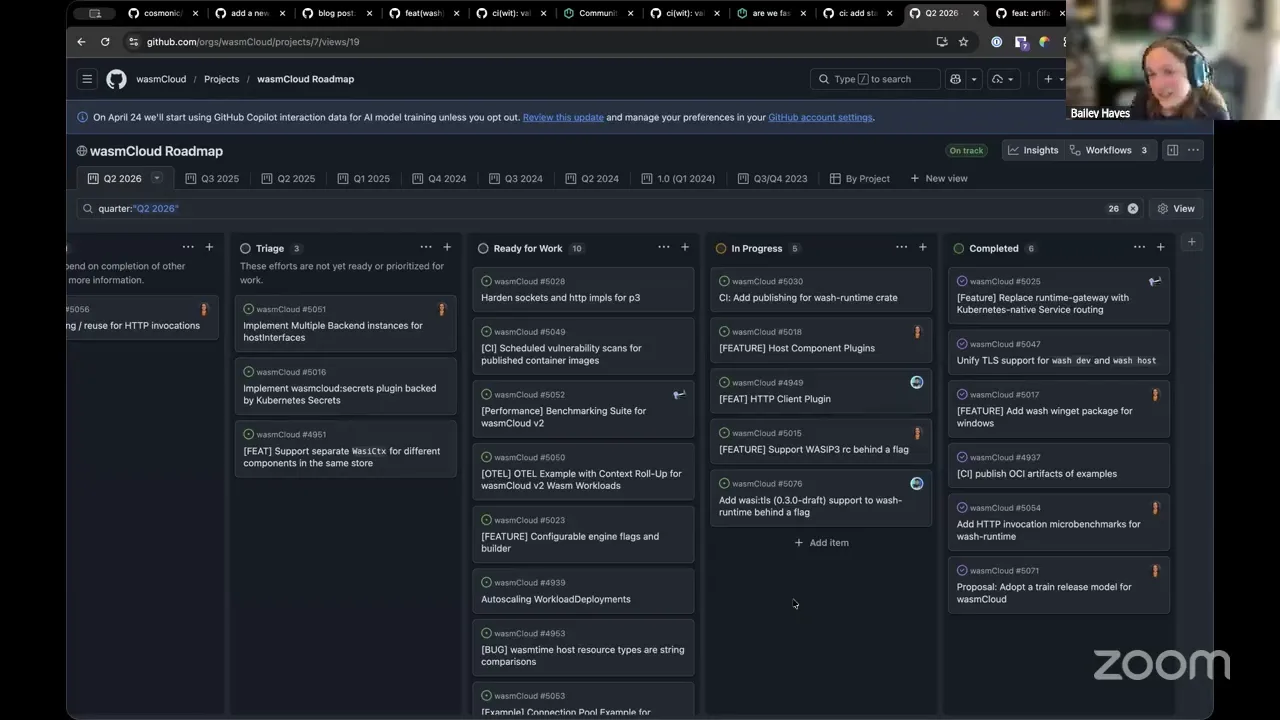Click avatar on Multiple Backend instances card

pyautogui.click(x=441, y=309)
